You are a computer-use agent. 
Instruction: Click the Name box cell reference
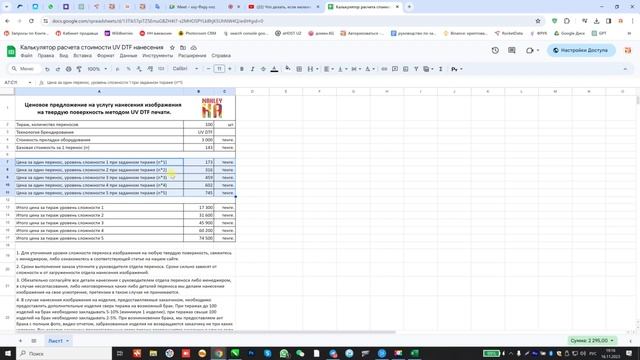pyautogui.click(x=17, y=82)
